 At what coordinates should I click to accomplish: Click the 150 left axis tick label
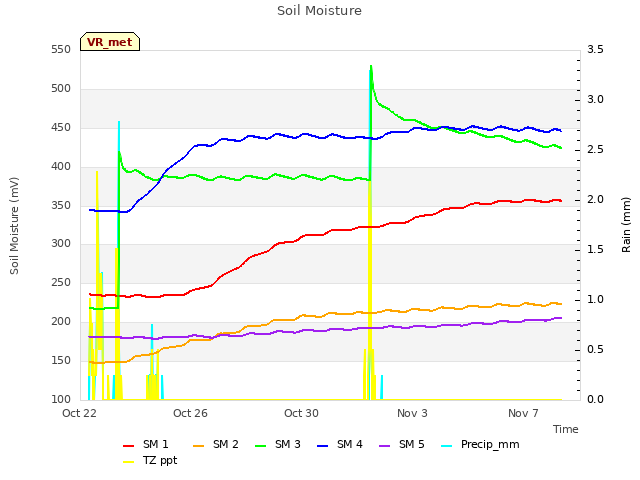pos(61,360)
